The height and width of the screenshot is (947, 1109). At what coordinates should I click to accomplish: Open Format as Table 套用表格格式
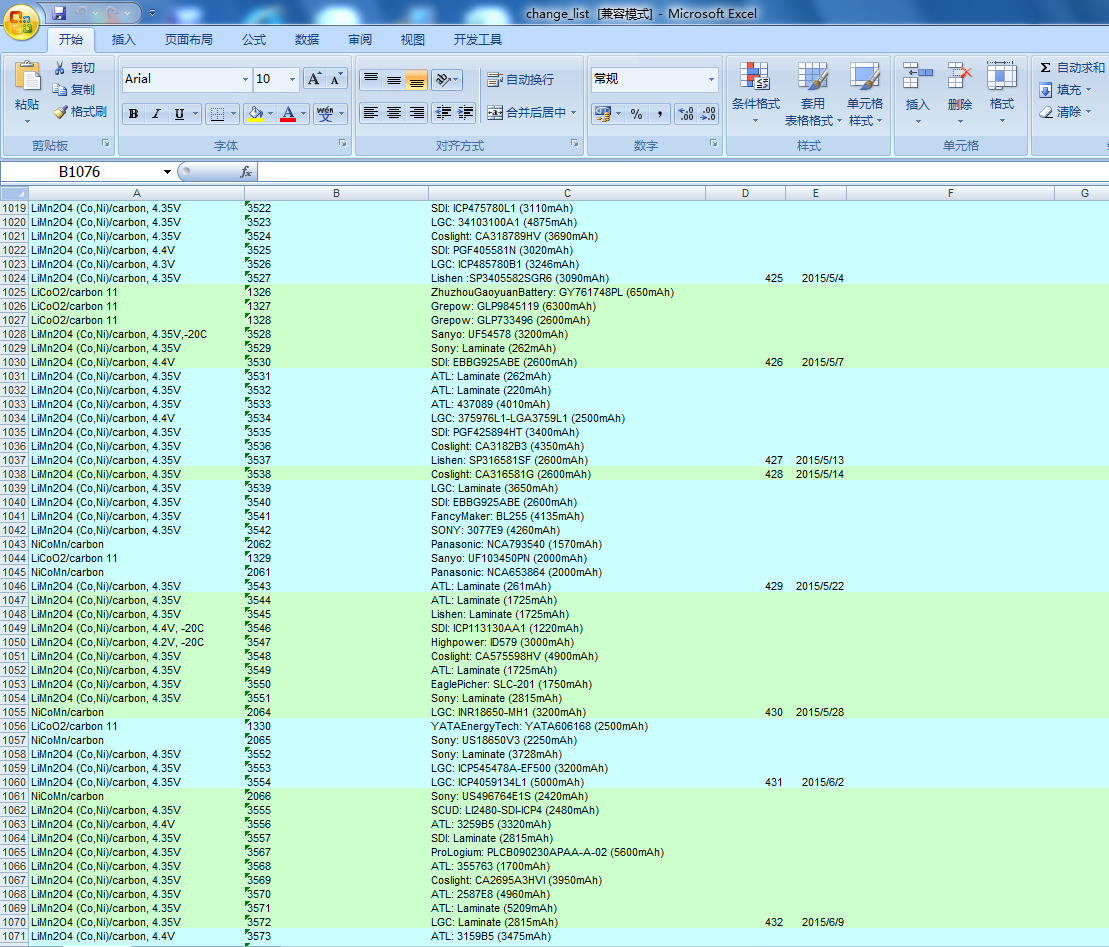point(813,93)
